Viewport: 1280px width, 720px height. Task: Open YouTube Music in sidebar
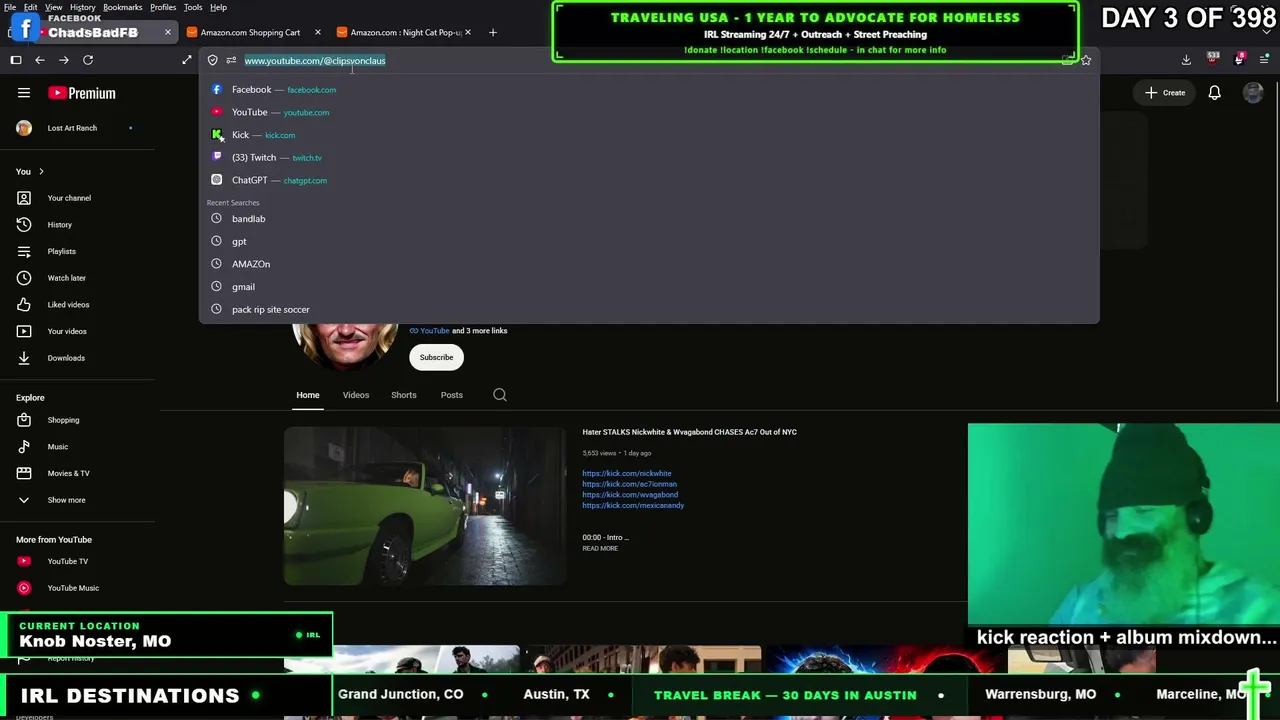click(73, 588)
